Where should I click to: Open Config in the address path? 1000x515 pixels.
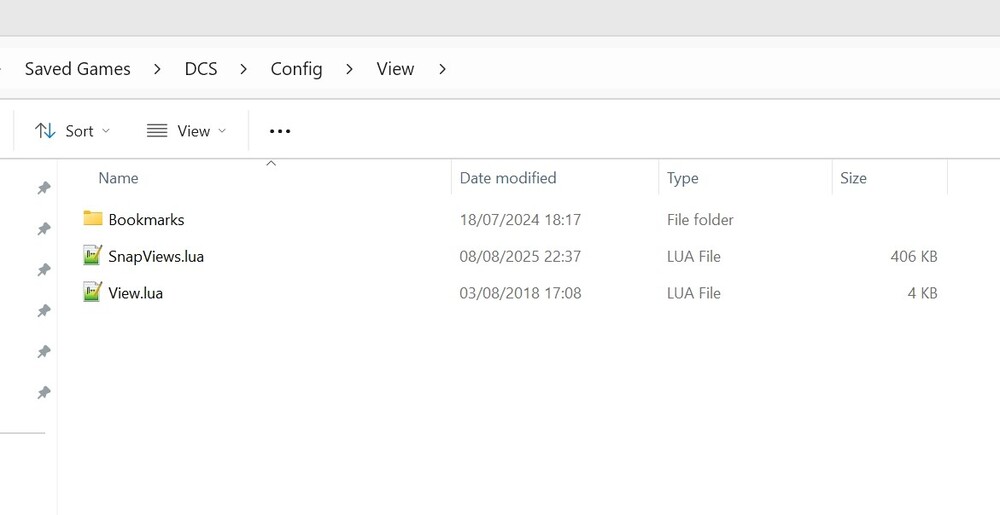coord(296,69)
